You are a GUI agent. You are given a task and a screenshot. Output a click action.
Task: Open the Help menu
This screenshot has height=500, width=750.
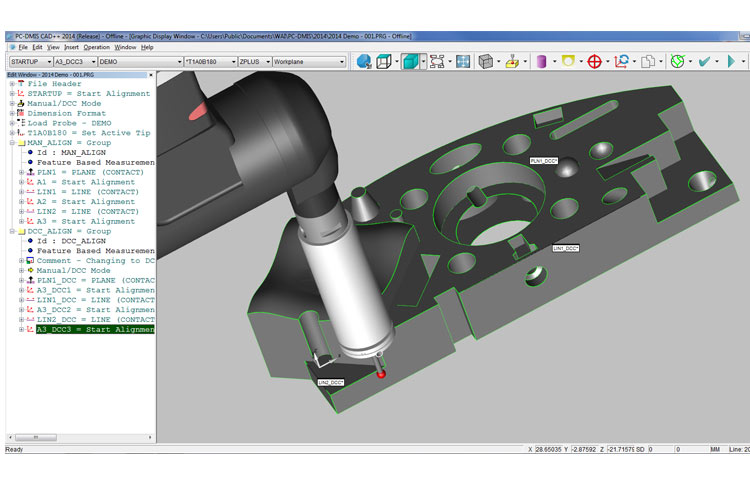coord(147,47)
